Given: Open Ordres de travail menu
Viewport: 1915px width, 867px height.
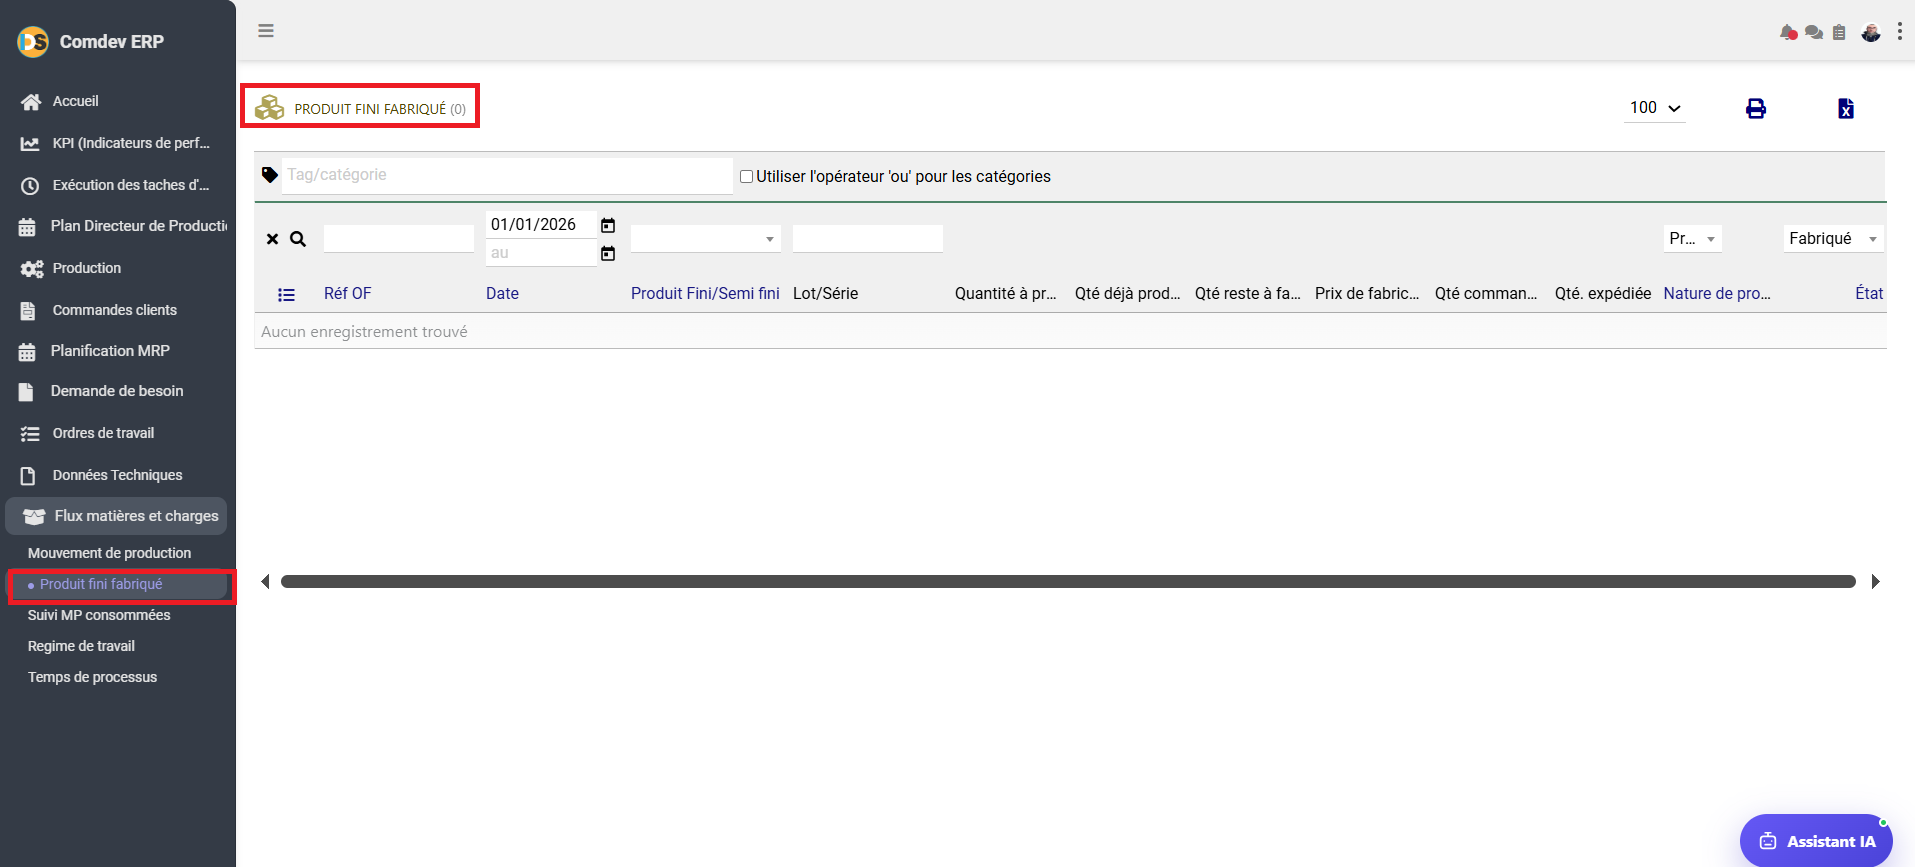Looking at the screenshot, I should coord(103,433).
